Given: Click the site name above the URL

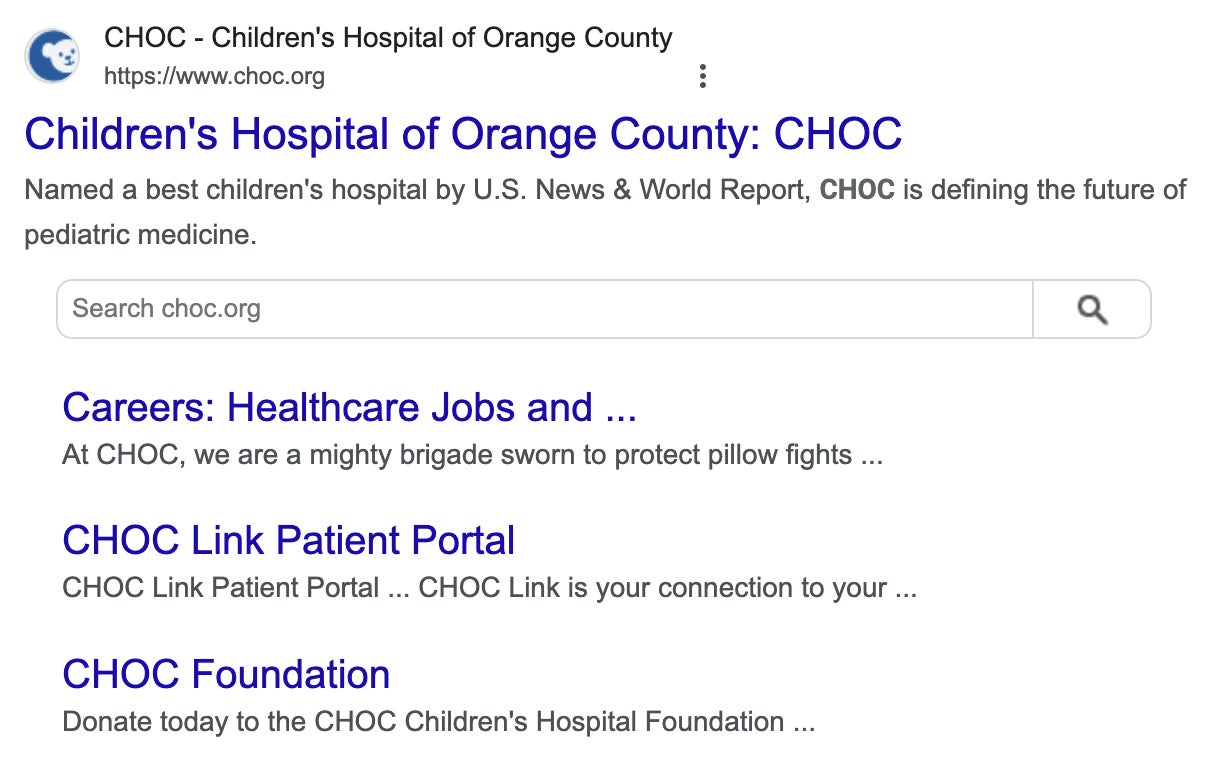Looking at the screenshot, I should (x=388, y=39).
